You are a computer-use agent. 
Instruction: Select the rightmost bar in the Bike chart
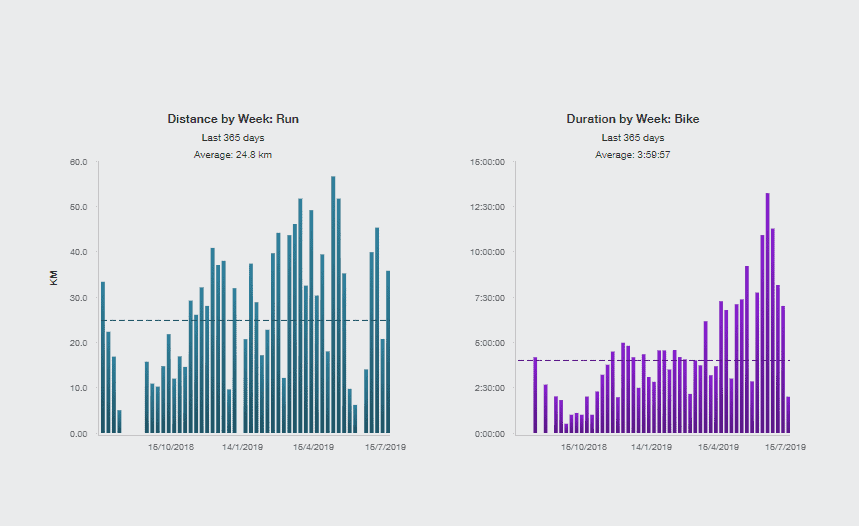point(788,415)
